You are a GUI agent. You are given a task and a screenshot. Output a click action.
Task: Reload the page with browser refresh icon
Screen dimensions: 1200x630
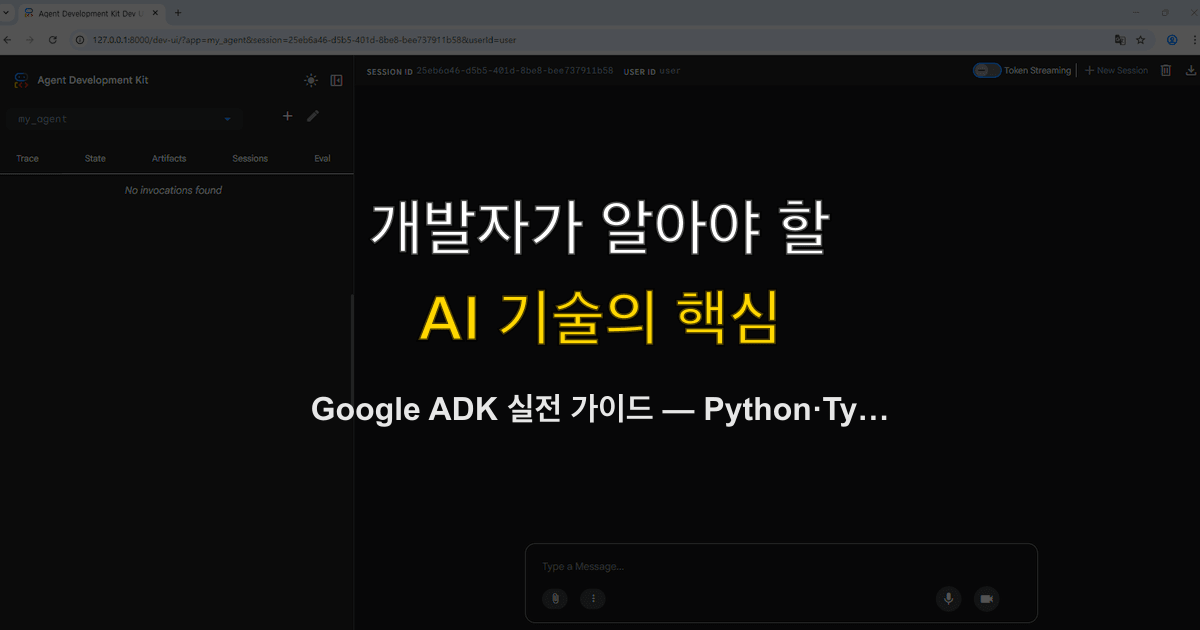53,40
